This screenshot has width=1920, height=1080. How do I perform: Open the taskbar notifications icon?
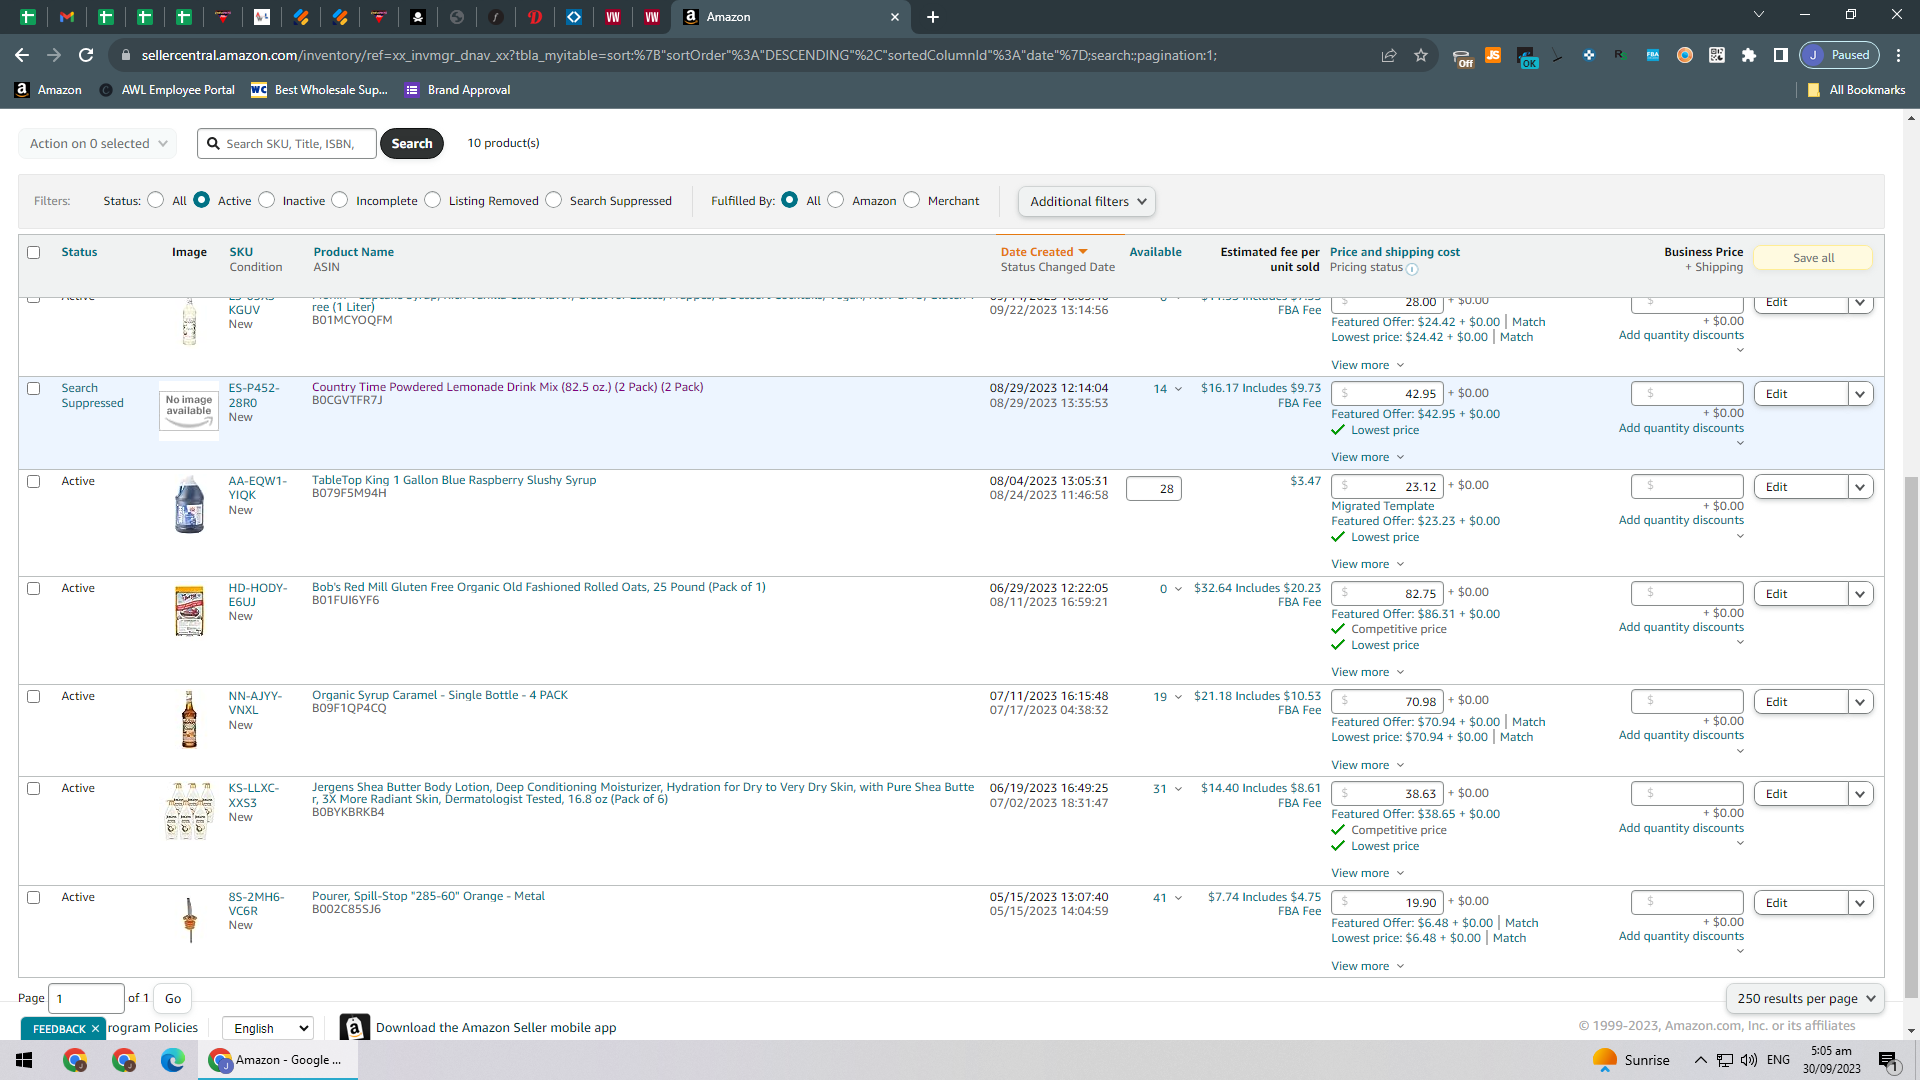pos(1888,1060)
